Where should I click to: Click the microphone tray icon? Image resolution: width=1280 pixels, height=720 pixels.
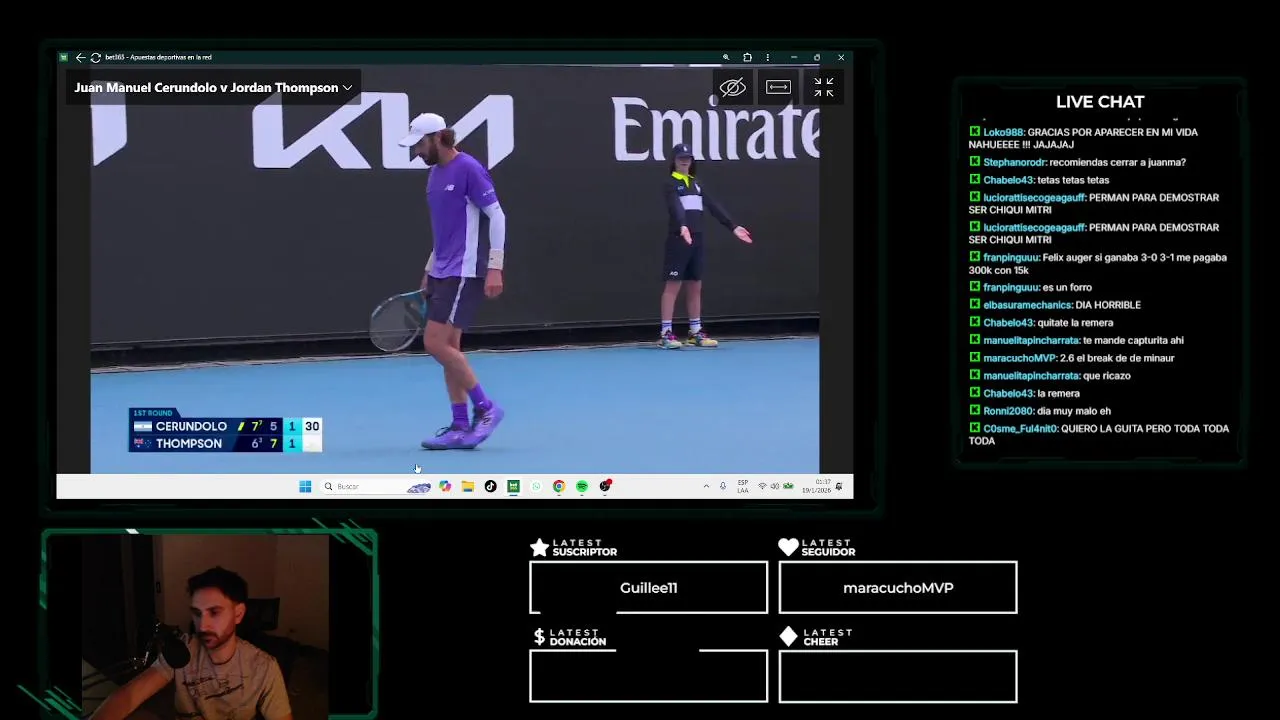723,487
